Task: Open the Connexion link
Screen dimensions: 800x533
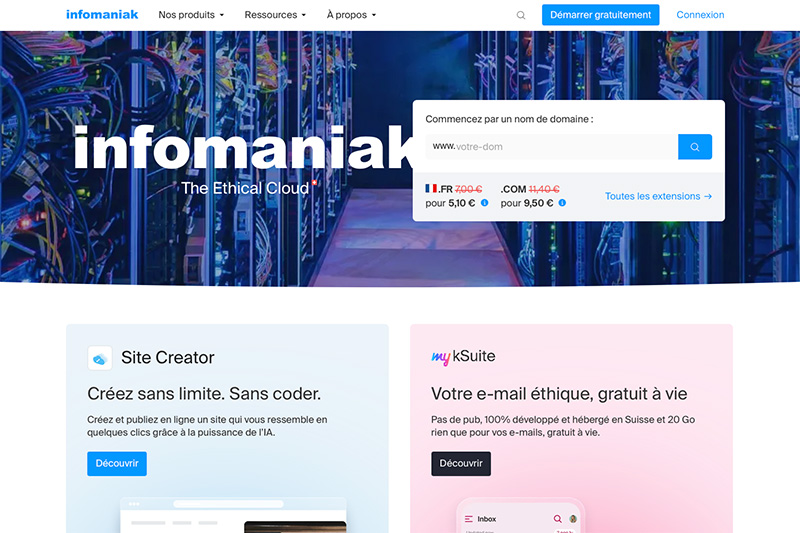Action: (700, 15)
